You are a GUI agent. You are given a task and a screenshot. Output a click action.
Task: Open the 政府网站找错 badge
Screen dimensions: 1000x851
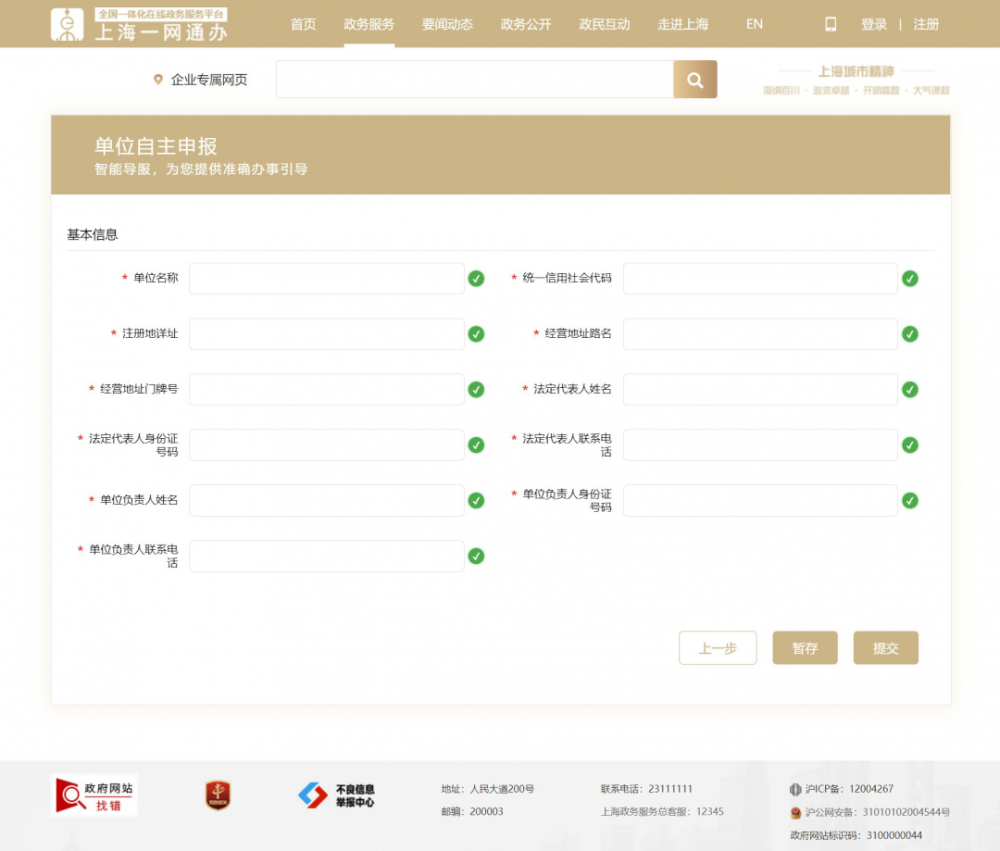[x=94, y=796]
